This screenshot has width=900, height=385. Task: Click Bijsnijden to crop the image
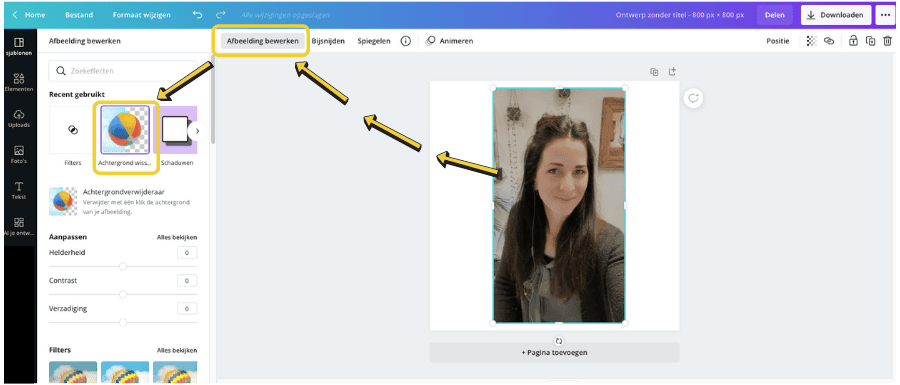[x=328, y=41]
